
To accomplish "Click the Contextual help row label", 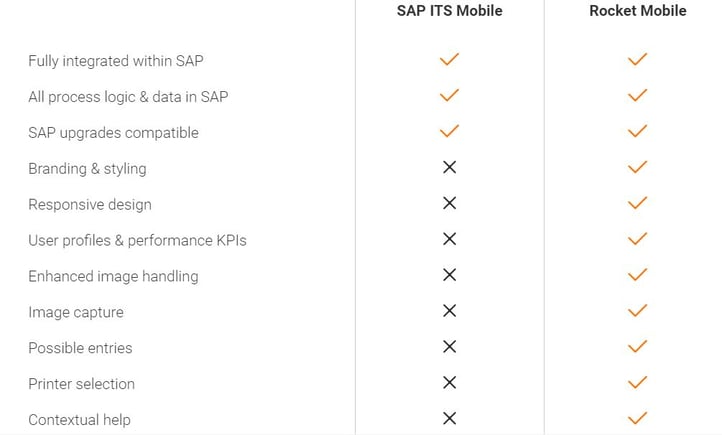I will [79, 420].
